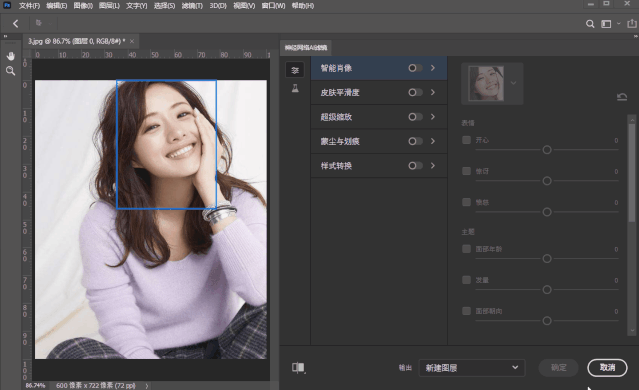Viewport: 639px width, 390px height.
Task: Open the all filters sliders icon
Action: (295, 70)
